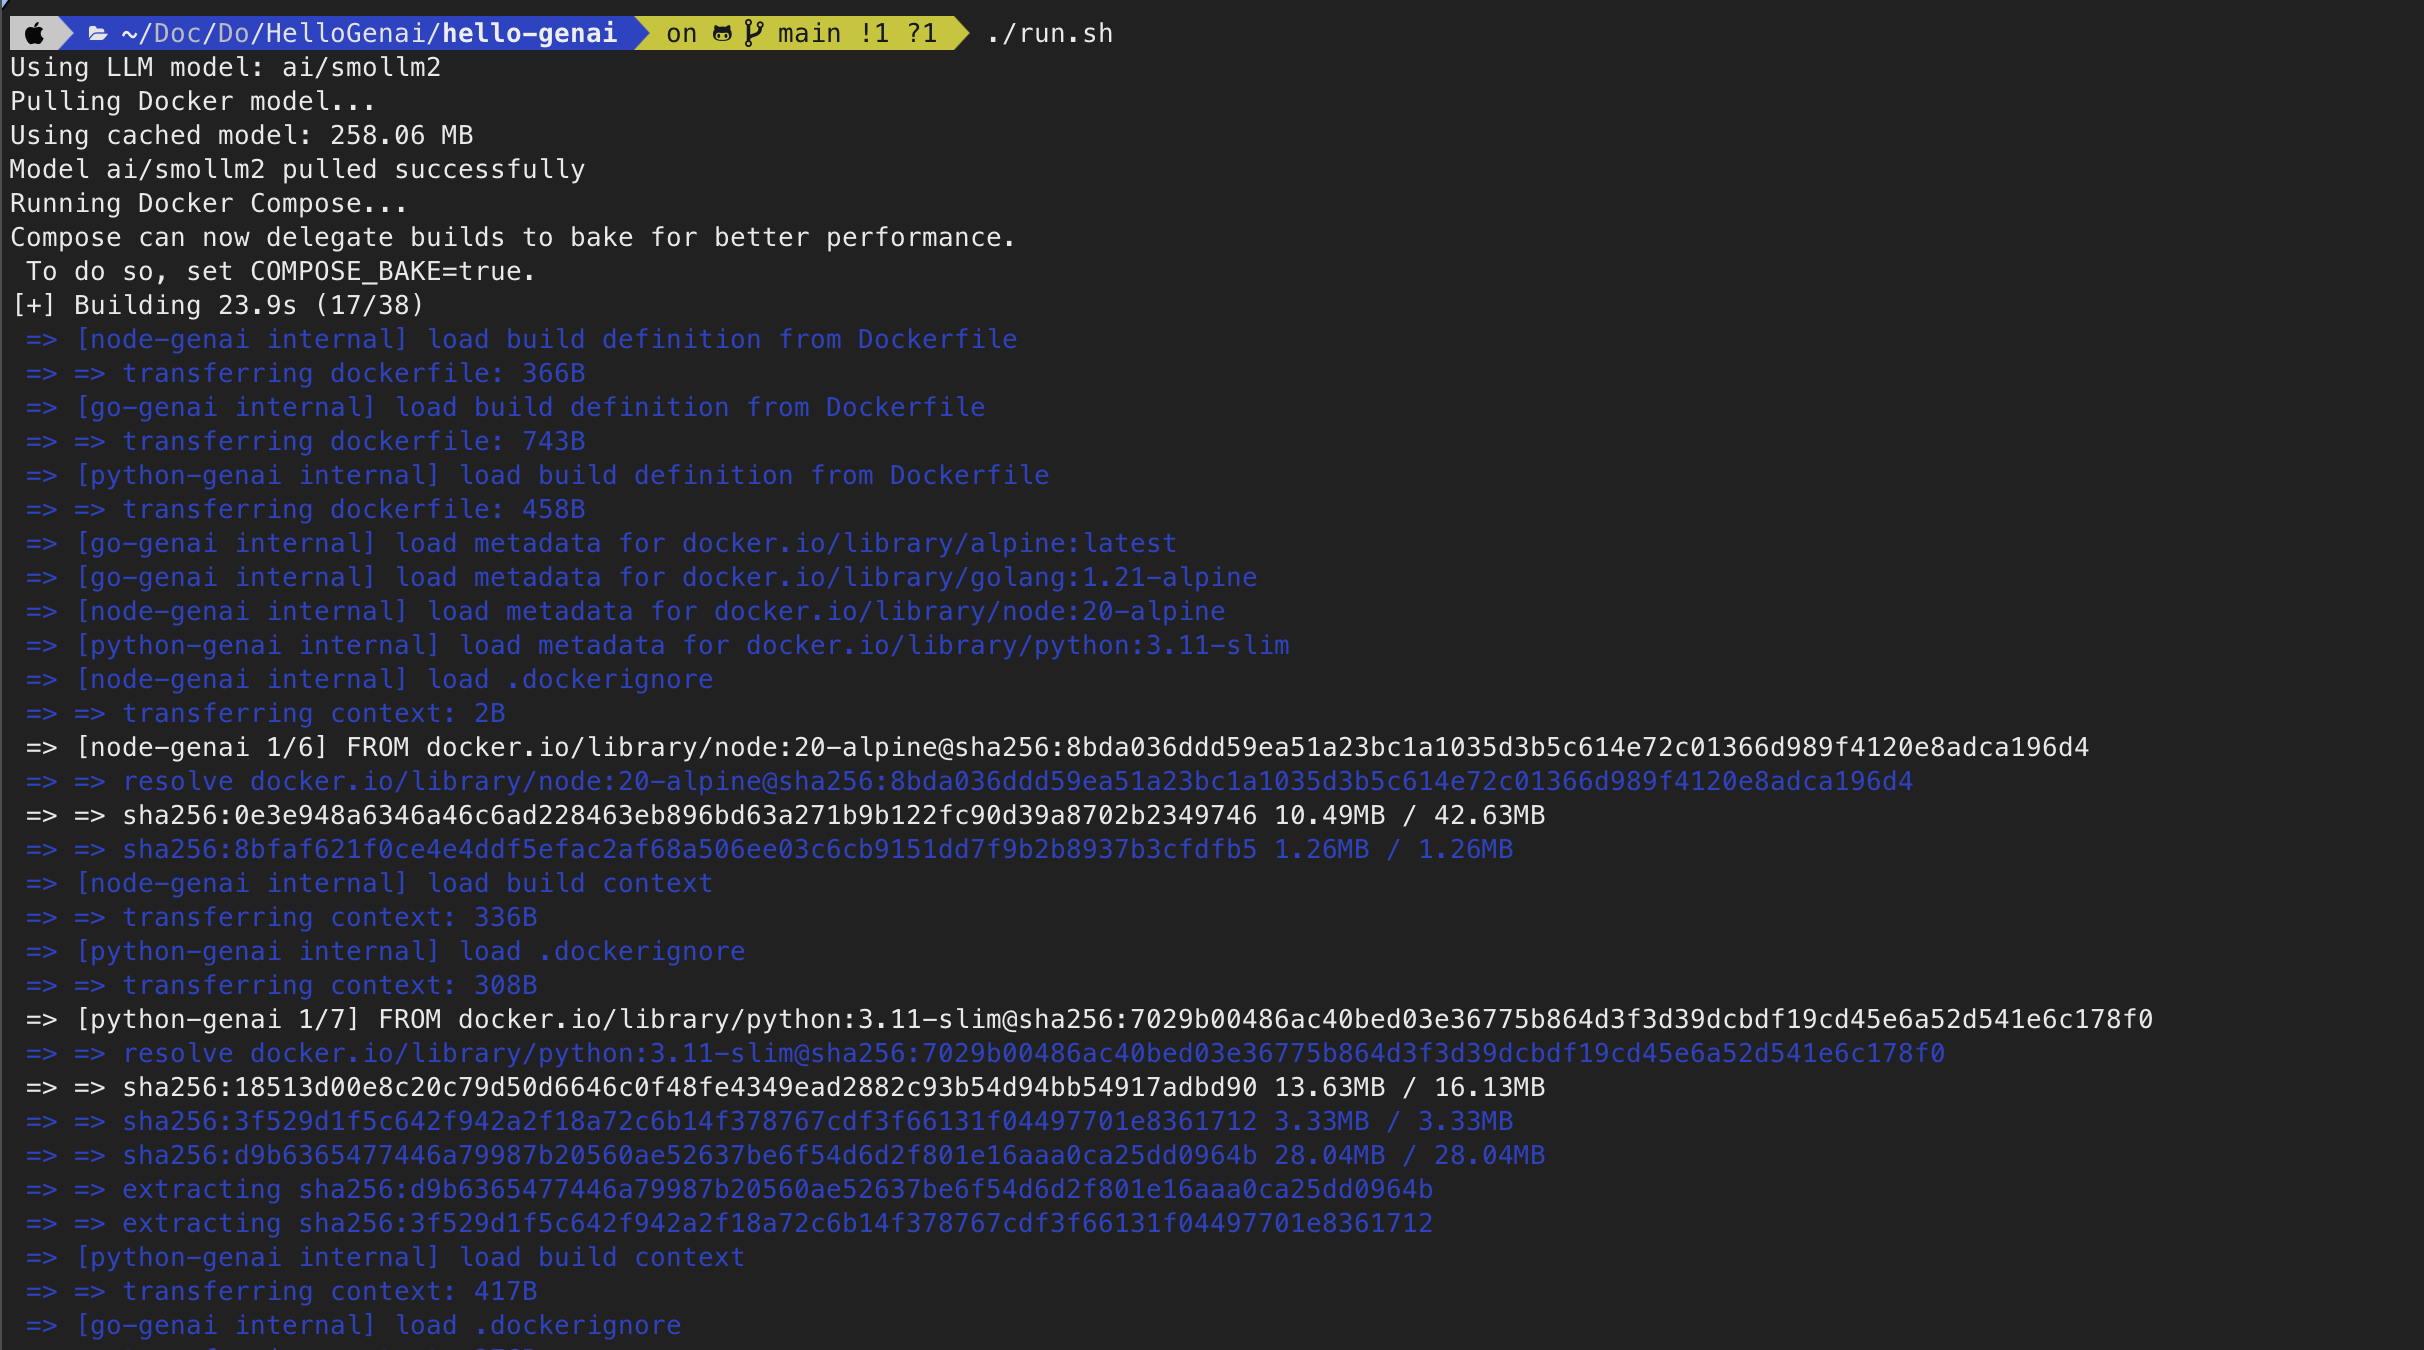
Task: Click '[node-genai internal] load .dockerignore' line
Action: point(369,680)
